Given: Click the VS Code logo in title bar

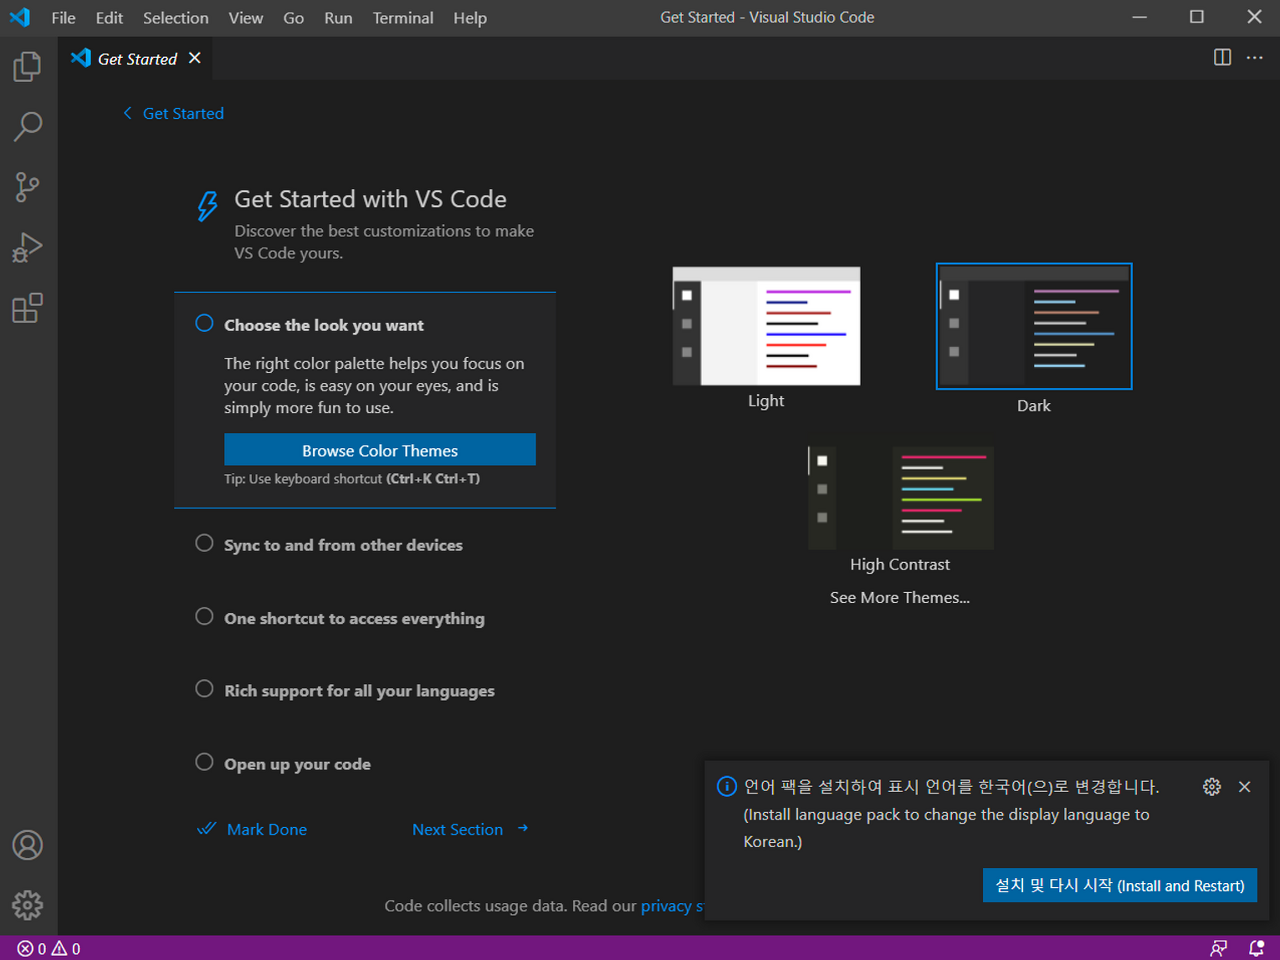Looking at the screenshot, I should pyautogui.click(x=20, y=17).
